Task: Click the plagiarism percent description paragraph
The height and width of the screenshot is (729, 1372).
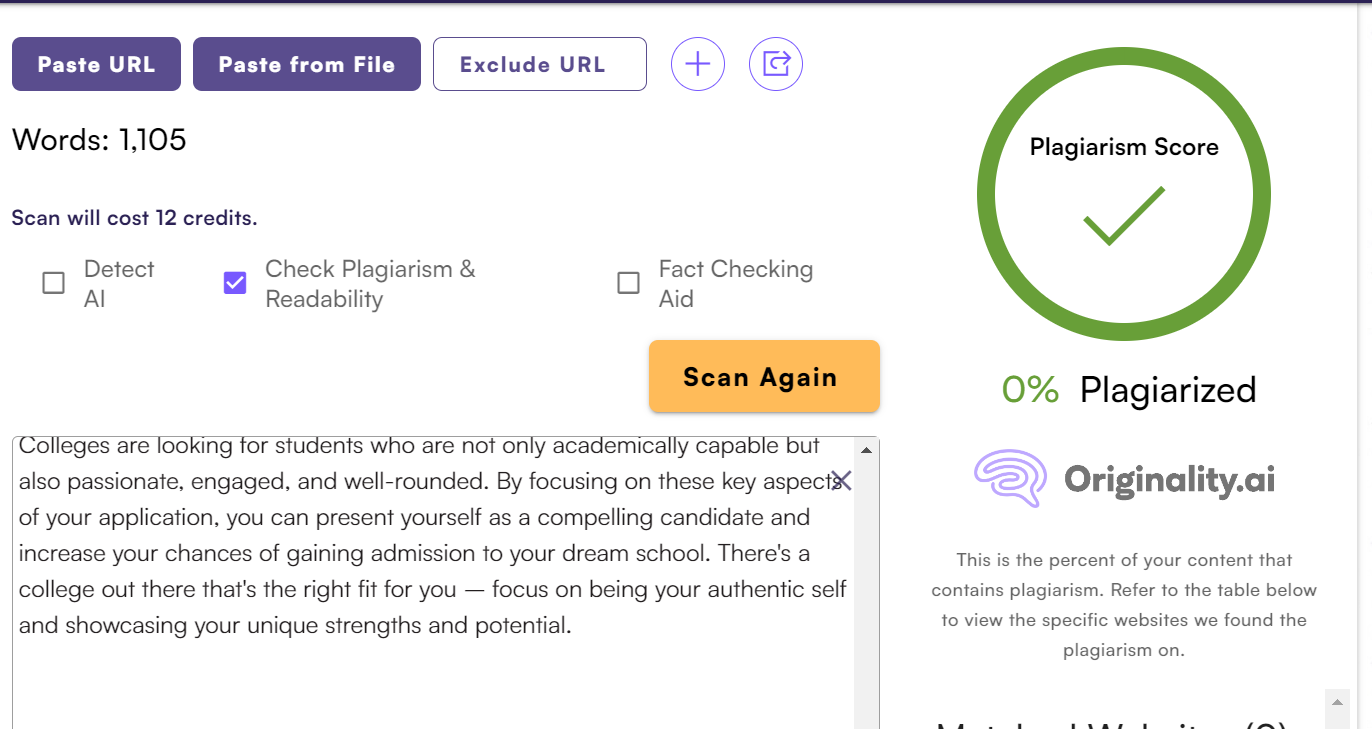Action: (x=1124, y=605)
